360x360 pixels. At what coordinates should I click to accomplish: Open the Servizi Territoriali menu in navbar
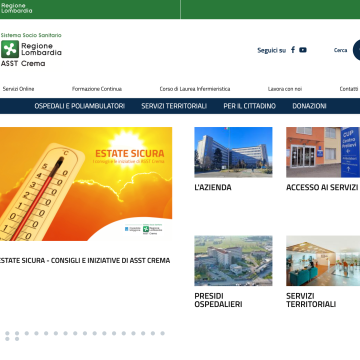[x=174, y=106]
